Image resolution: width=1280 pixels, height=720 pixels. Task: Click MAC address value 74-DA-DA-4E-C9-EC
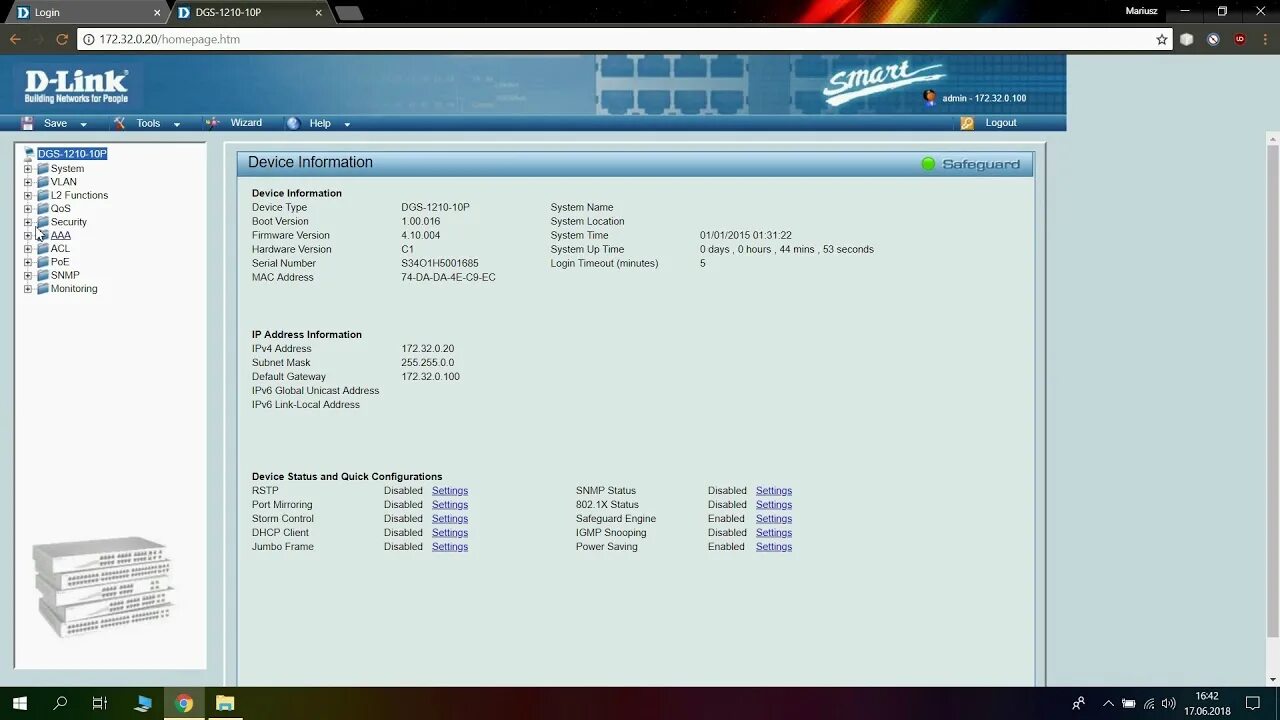pos(448,277)
